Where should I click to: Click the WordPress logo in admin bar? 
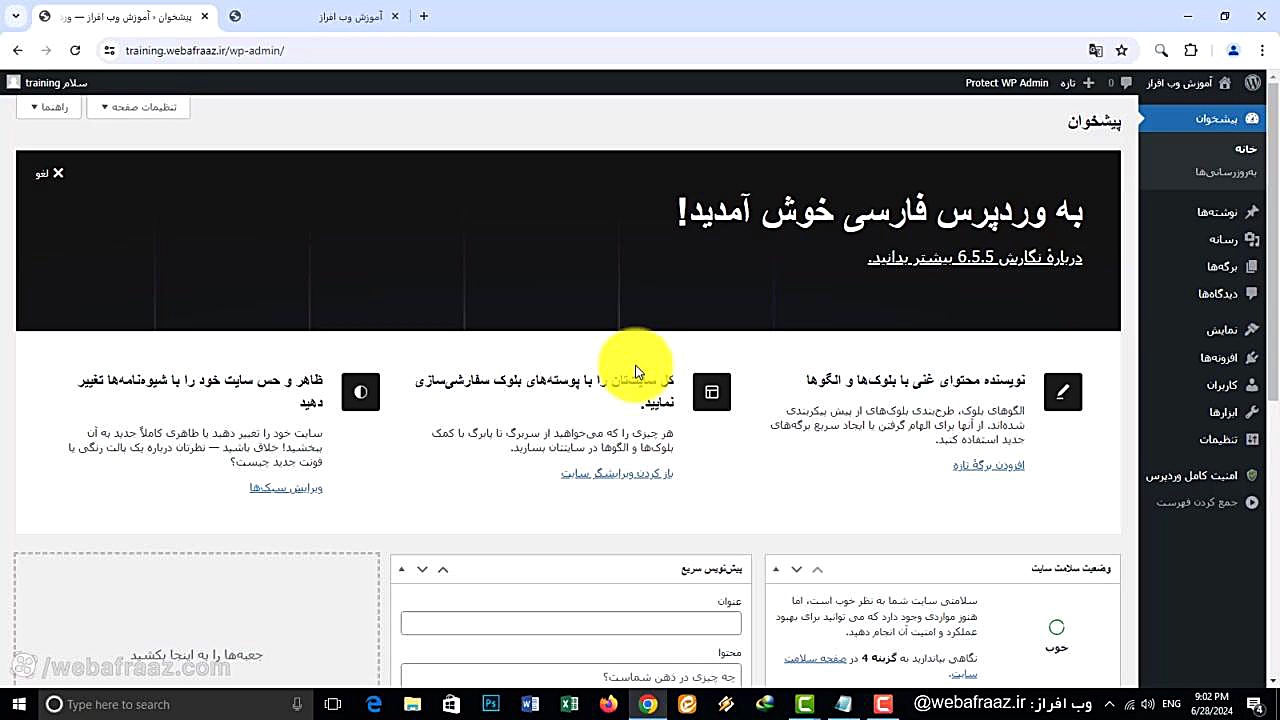click(1252, 83)
